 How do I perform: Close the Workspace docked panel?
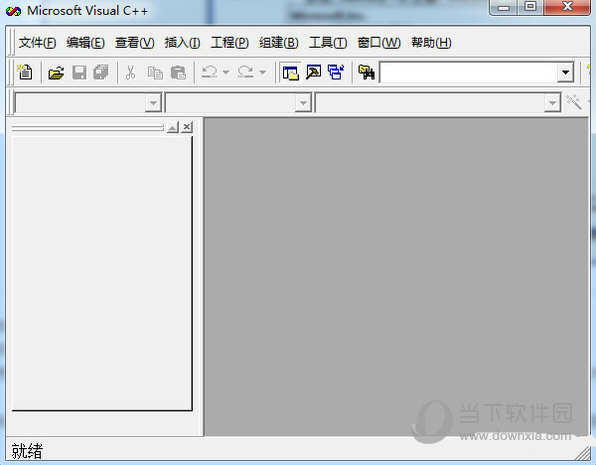(187, 127)
